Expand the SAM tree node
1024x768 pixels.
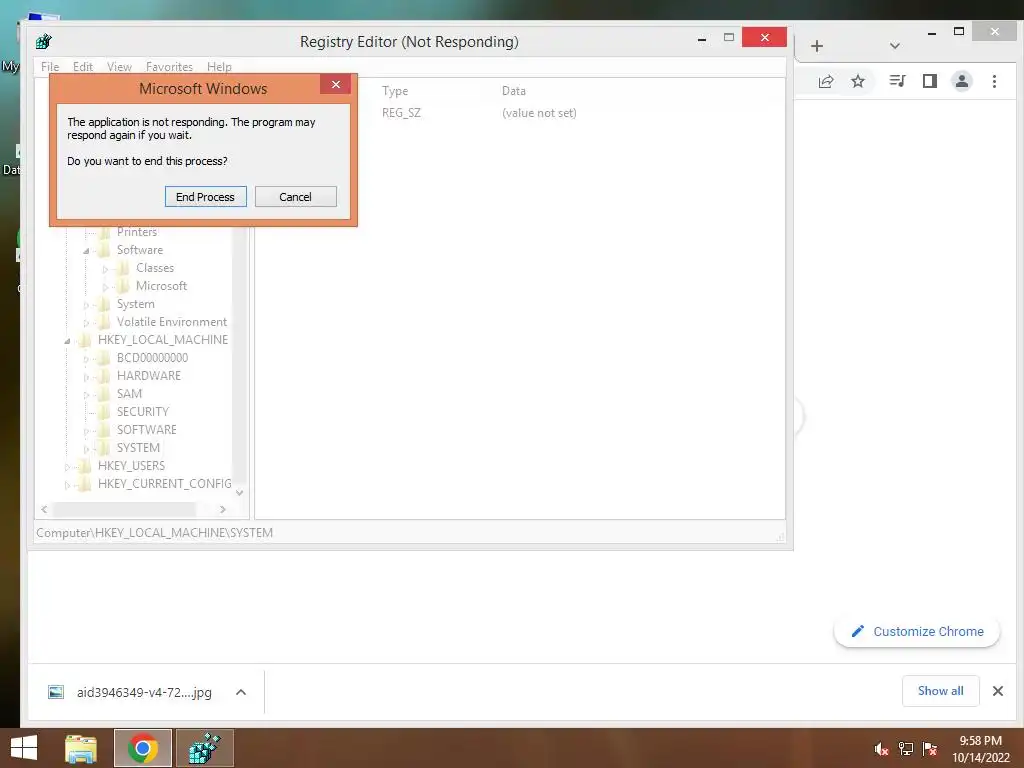(86, 394)
